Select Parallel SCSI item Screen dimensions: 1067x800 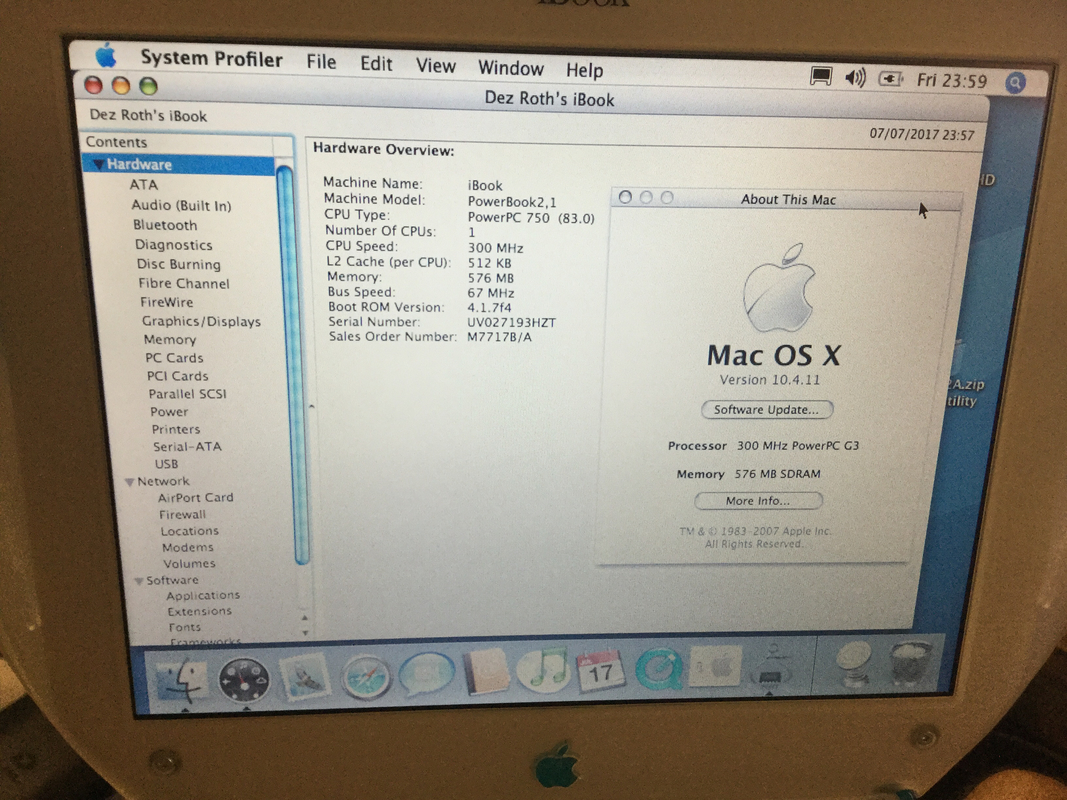click(x=188, y=394)
